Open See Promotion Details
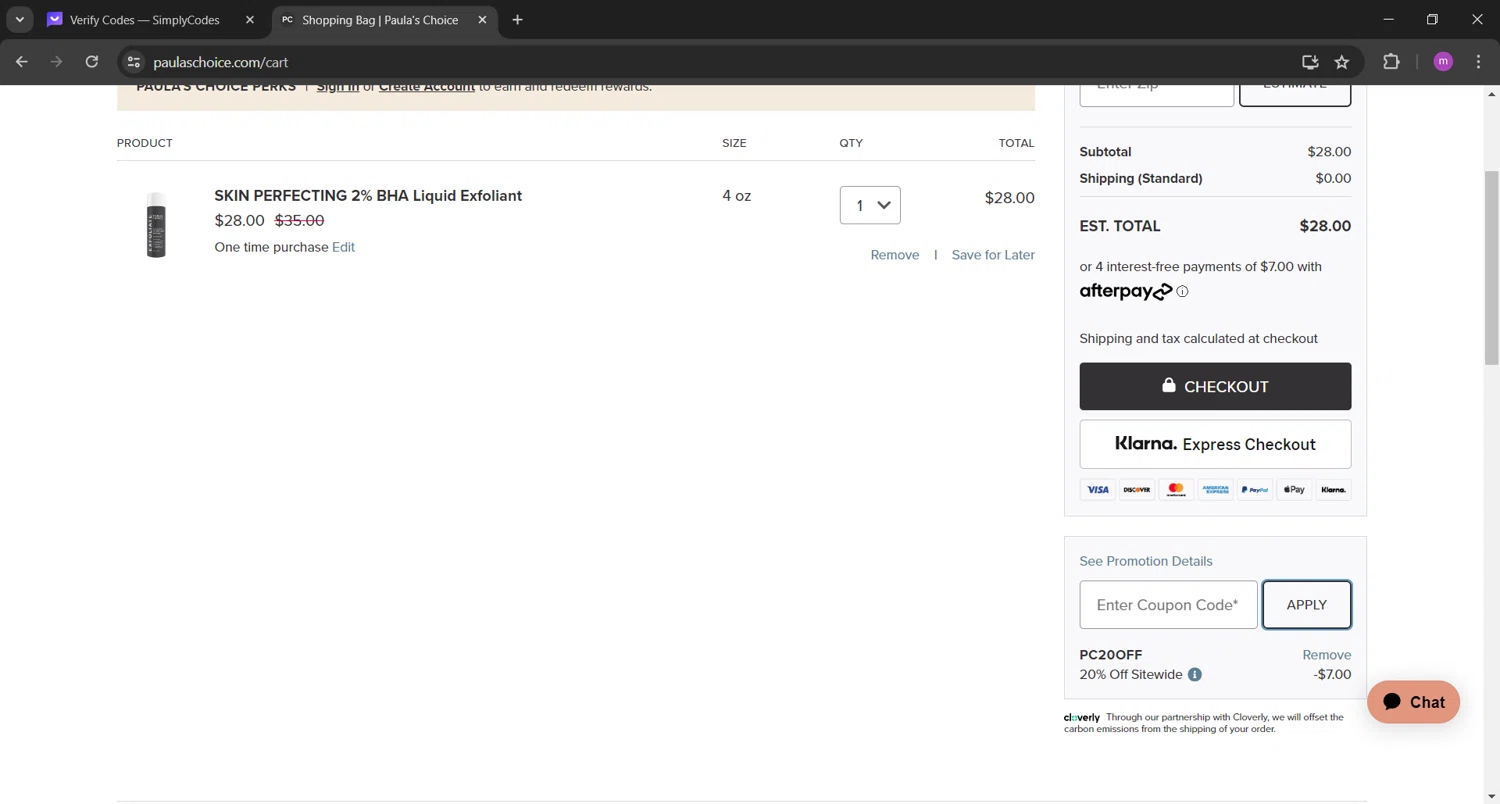 tap(1146, 561)
